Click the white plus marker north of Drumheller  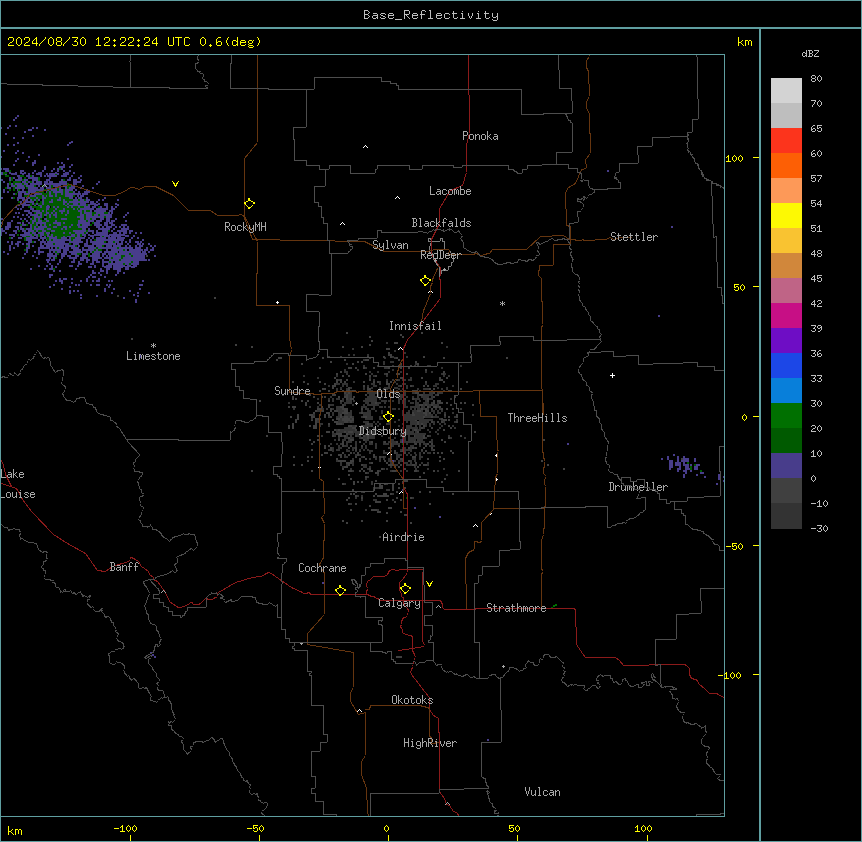click(x=612, y=375)
